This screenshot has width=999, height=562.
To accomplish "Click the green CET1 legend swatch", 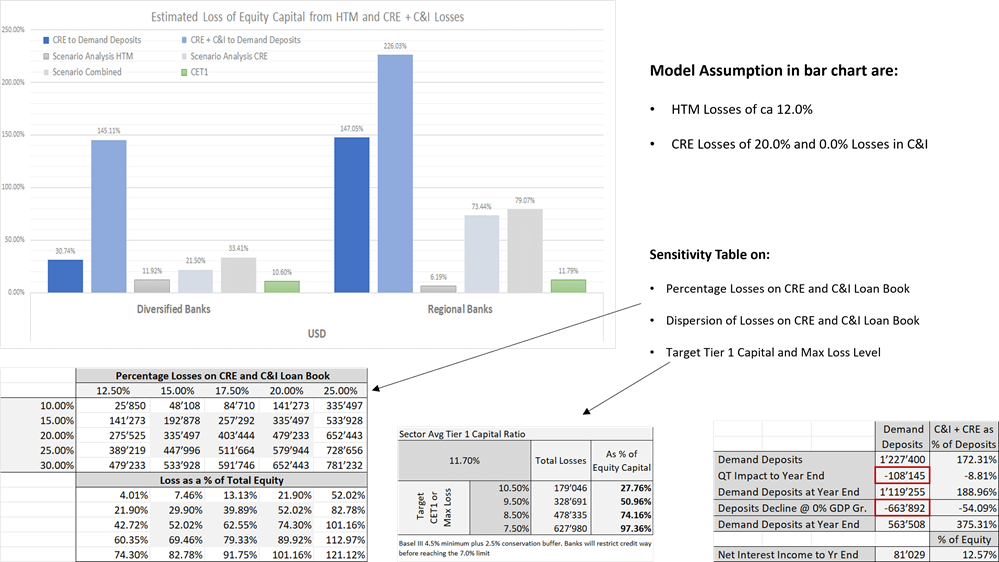I will [184, 72].
